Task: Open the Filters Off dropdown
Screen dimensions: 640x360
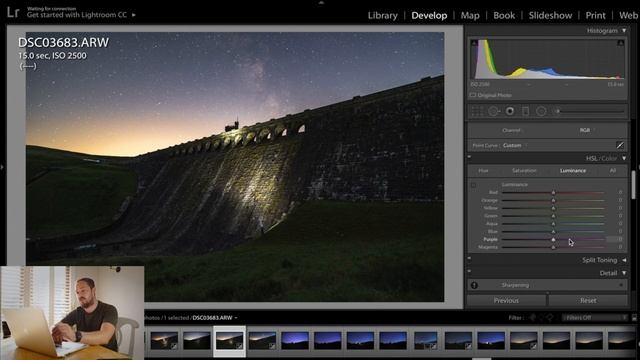Action: [595, 318]
